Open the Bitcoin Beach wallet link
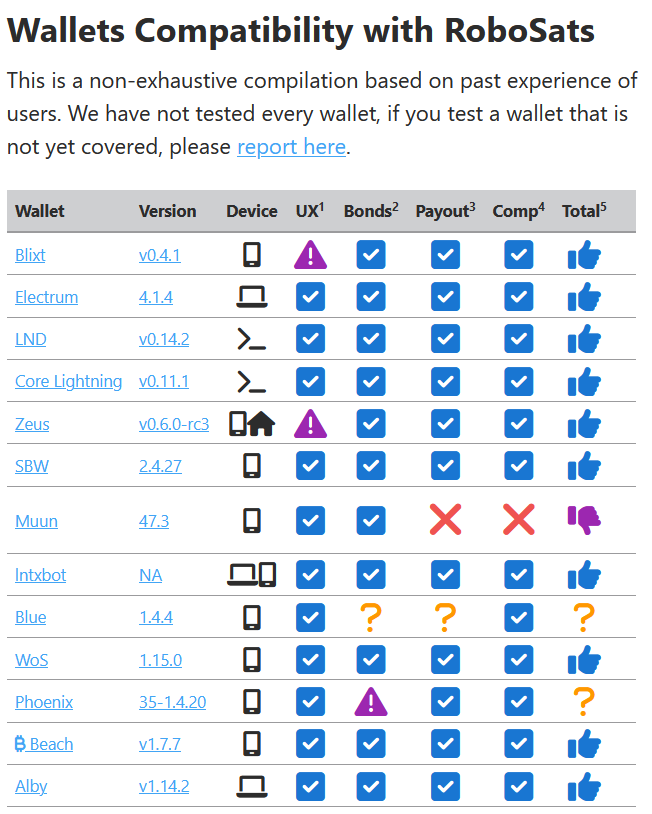This screenshot has width=652, height=814. pyautogui.click(x=44, y=744)
